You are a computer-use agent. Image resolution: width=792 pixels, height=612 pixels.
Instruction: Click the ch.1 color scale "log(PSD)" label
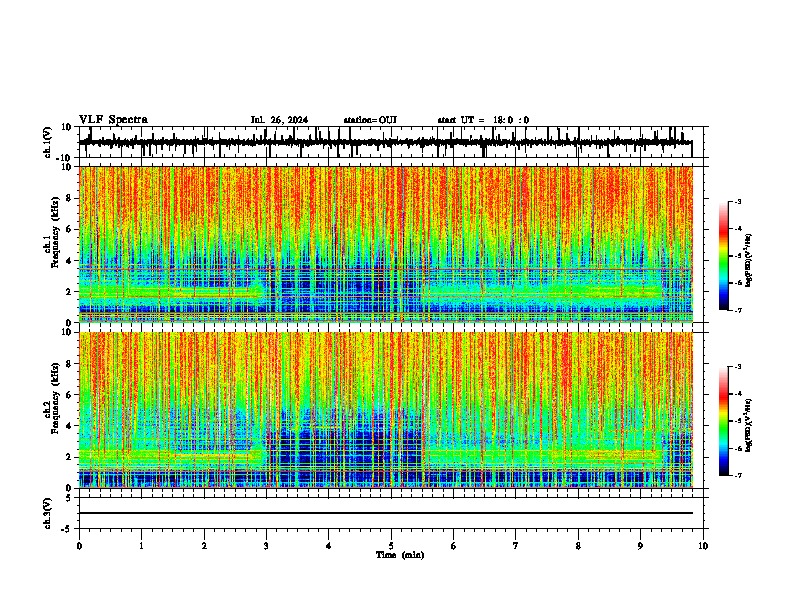click(749, 260)
